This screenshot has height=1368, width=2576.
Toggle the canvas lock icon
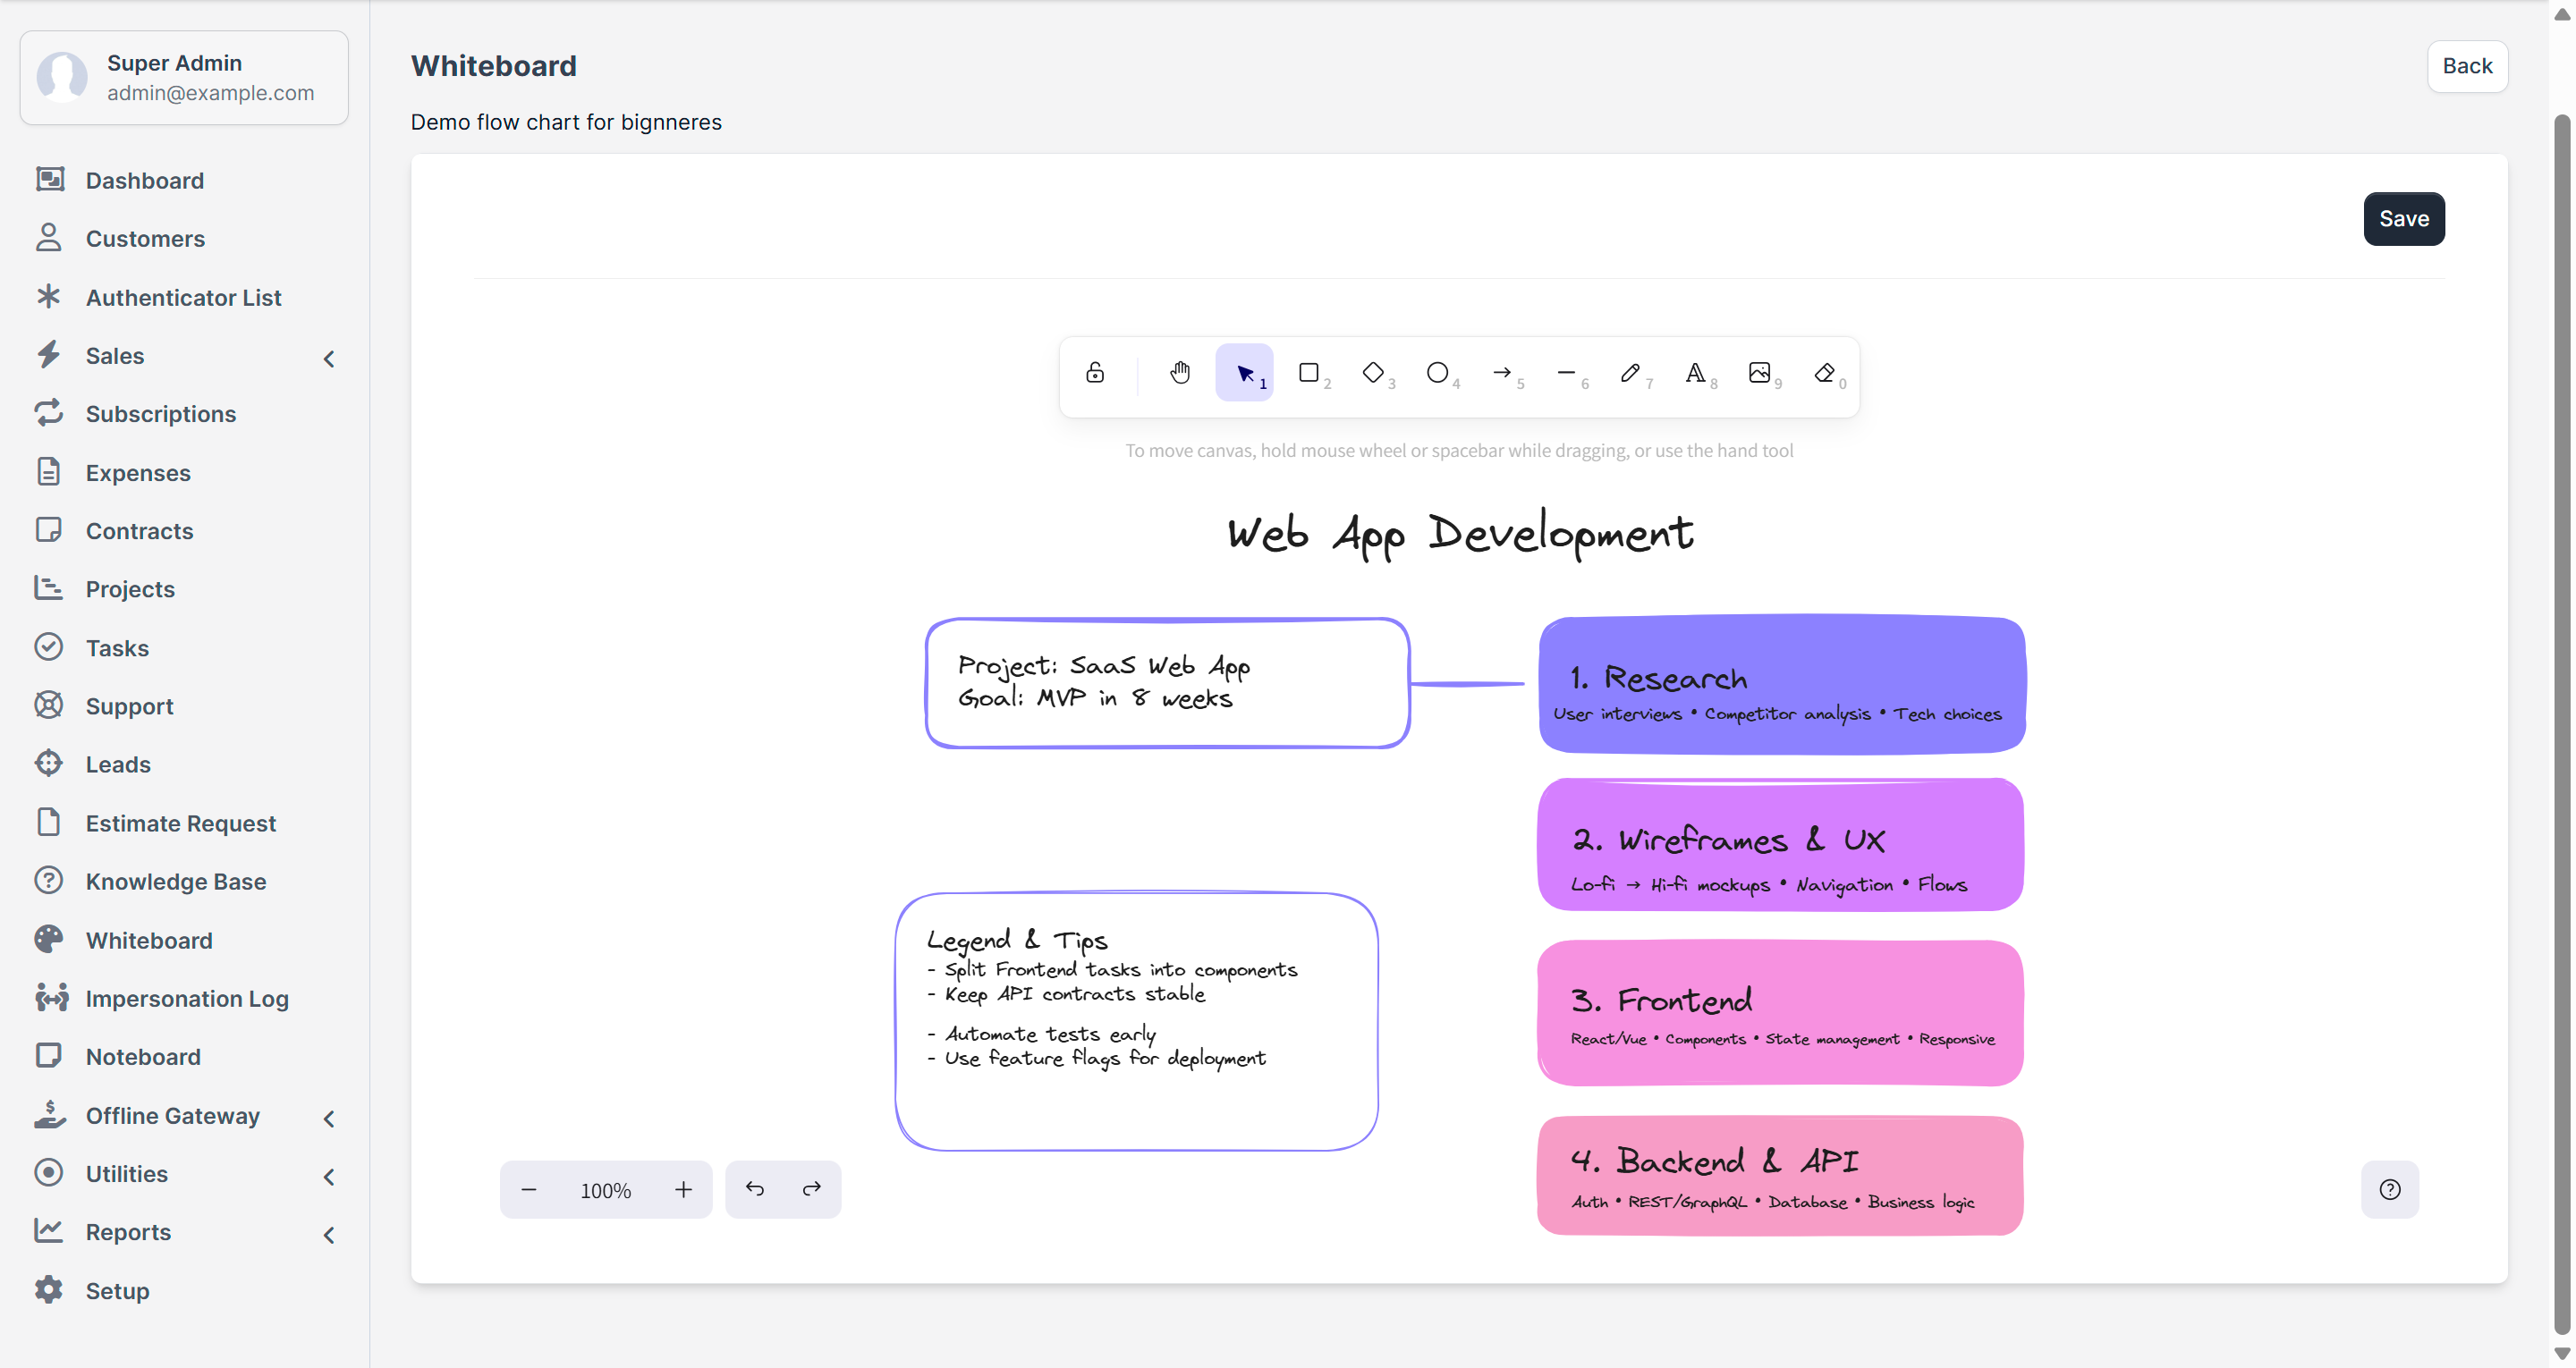tap(1095, 373)
